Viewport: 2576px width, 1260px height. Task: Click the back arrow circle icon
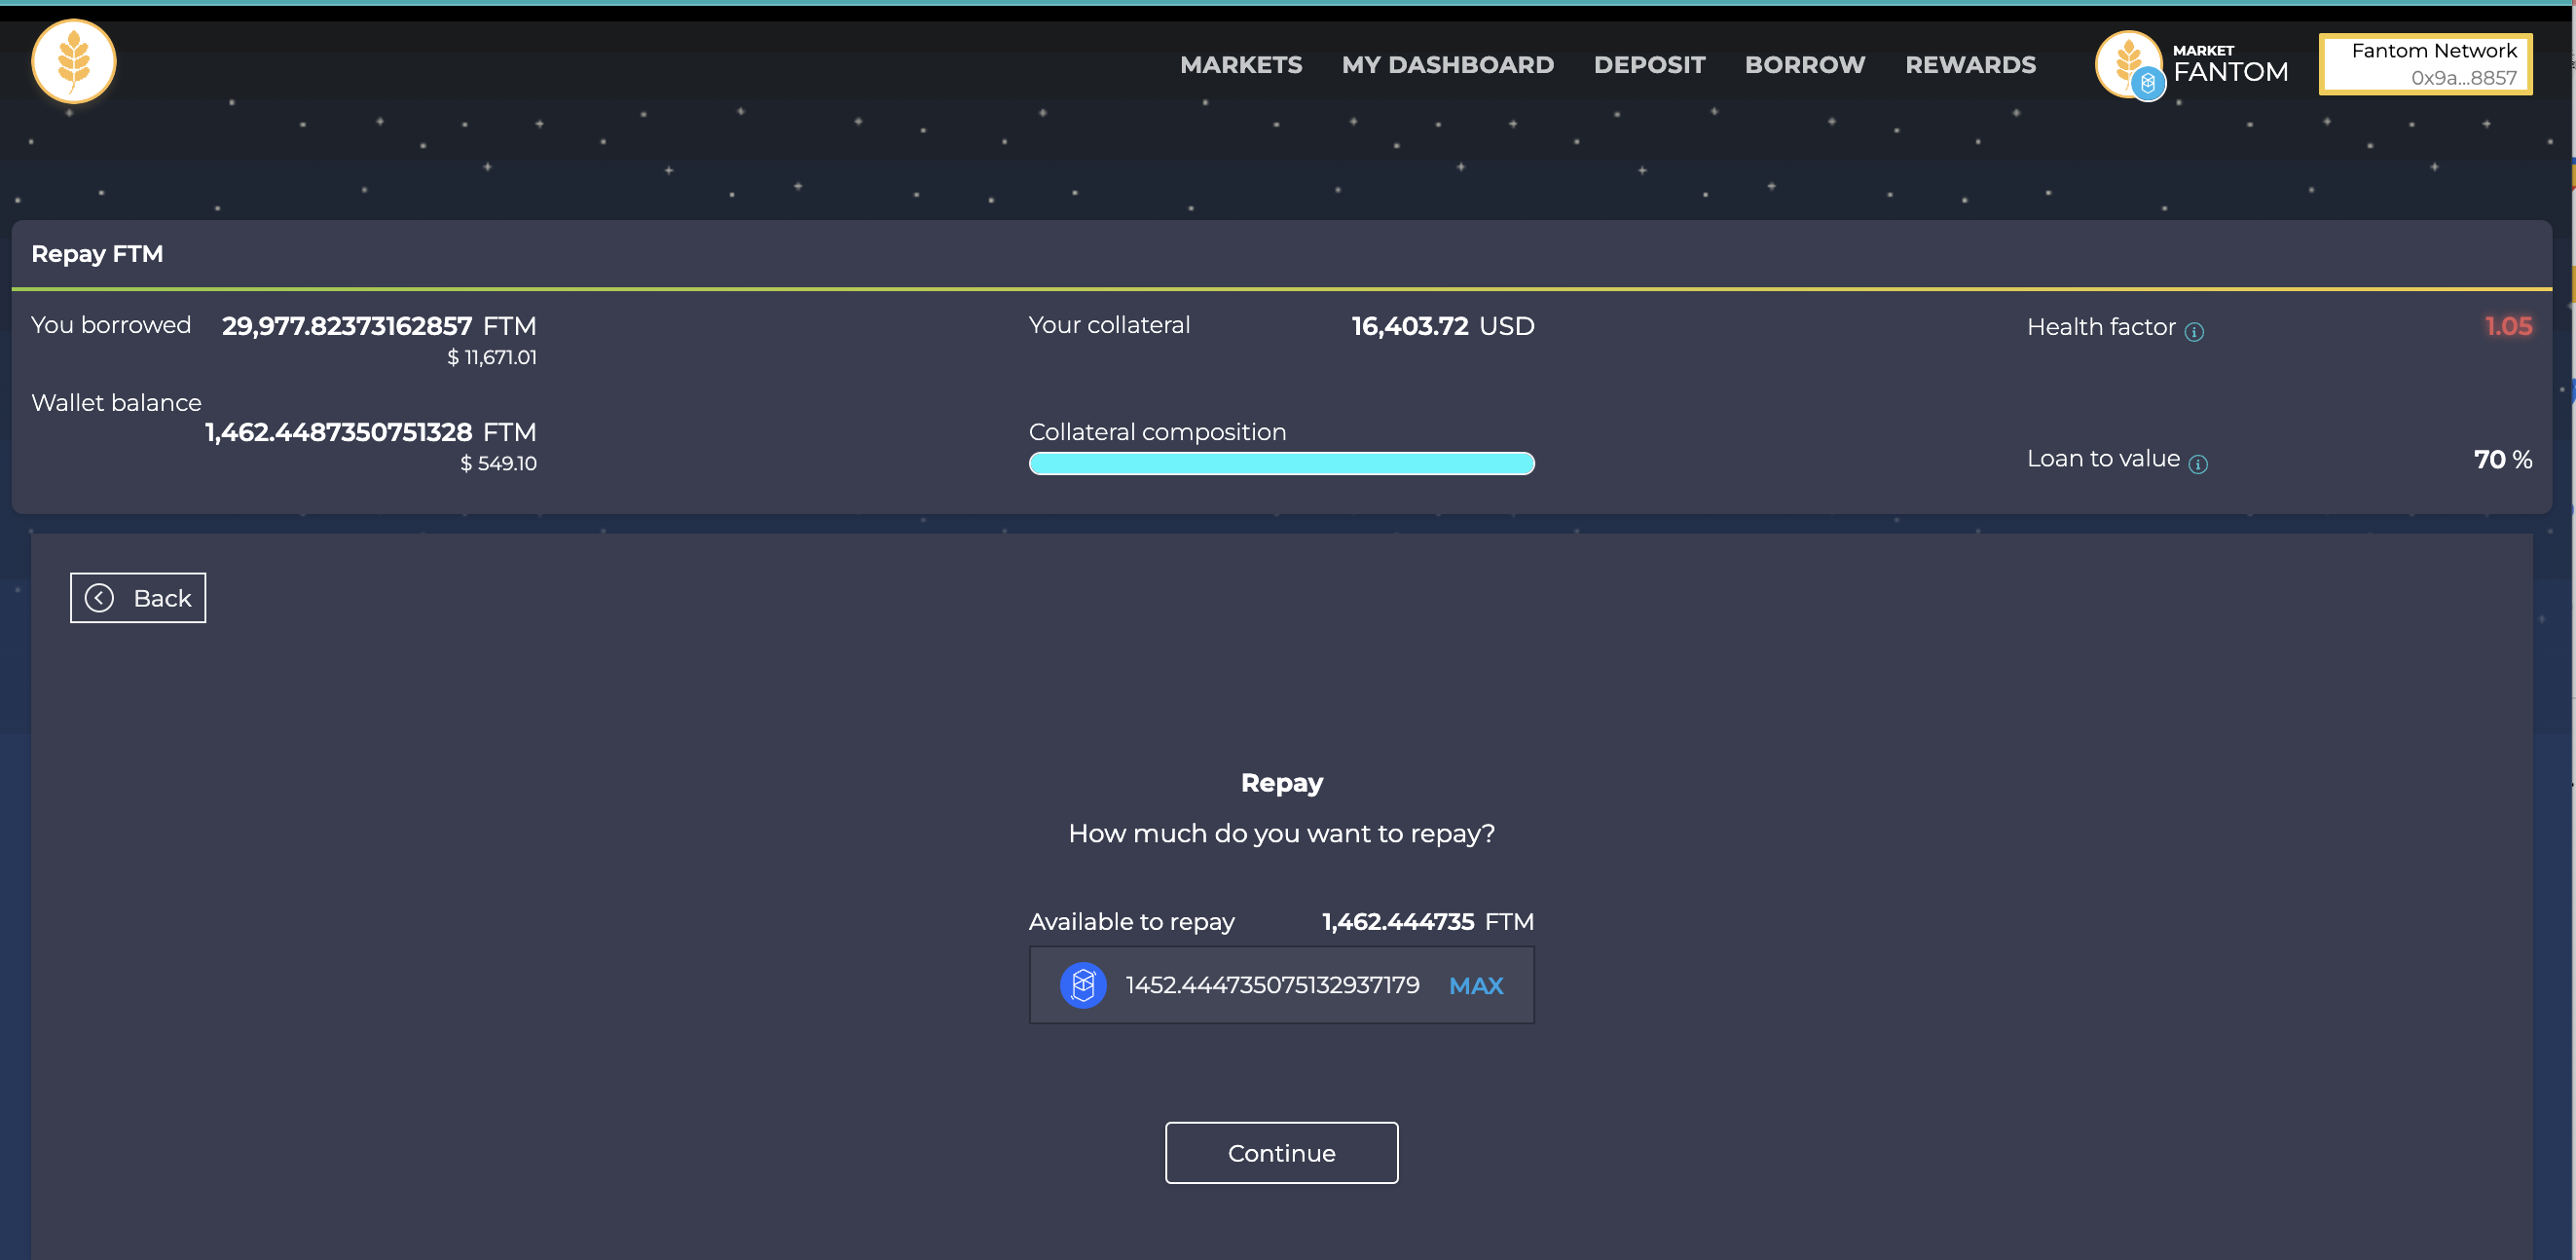(x=99, y=598)
